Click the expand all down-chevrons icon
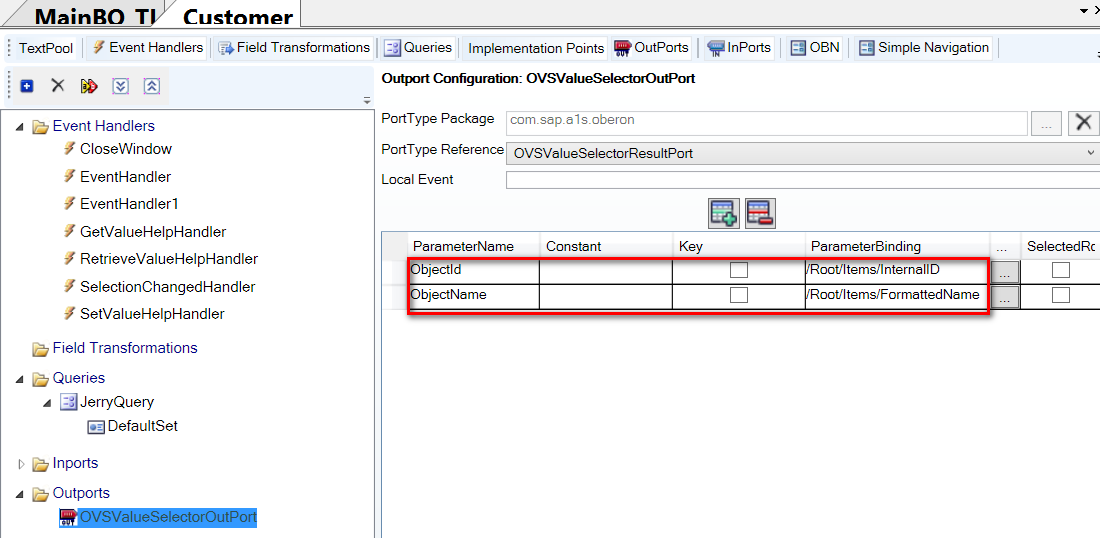The width and height of the screenshot is (1100, 538). pyautogui.click(x=121, y=86)
